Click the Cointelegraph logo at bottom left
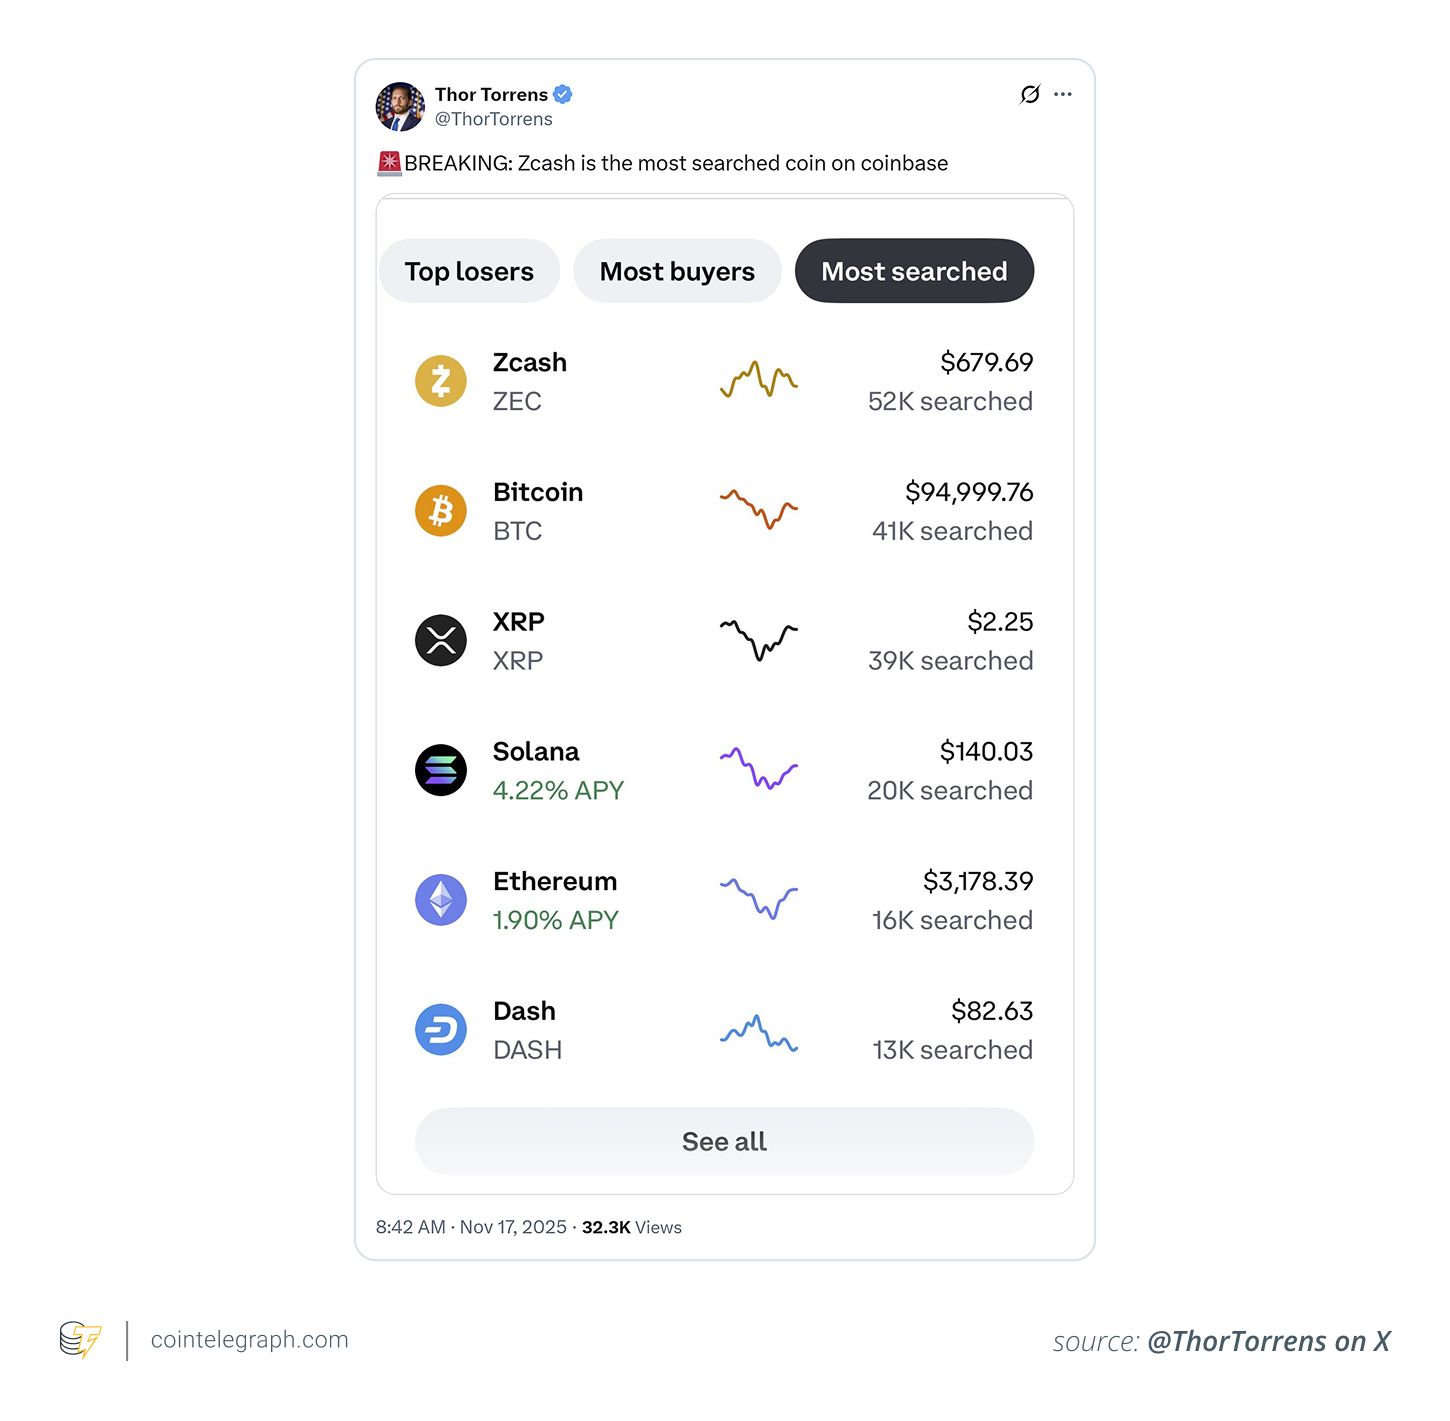 pyautogui.click(x=81, y=1340)
